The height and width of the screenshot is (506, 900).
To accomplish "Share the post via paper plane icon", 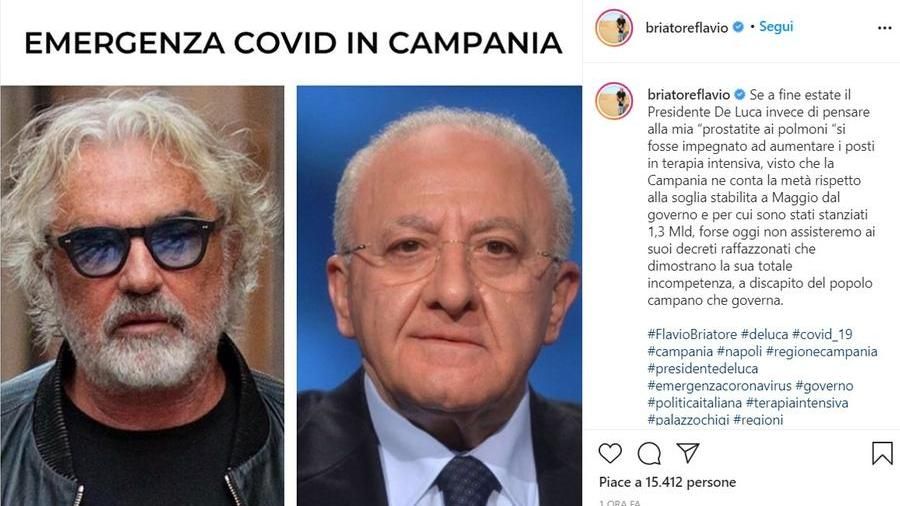I will (688, 453).
